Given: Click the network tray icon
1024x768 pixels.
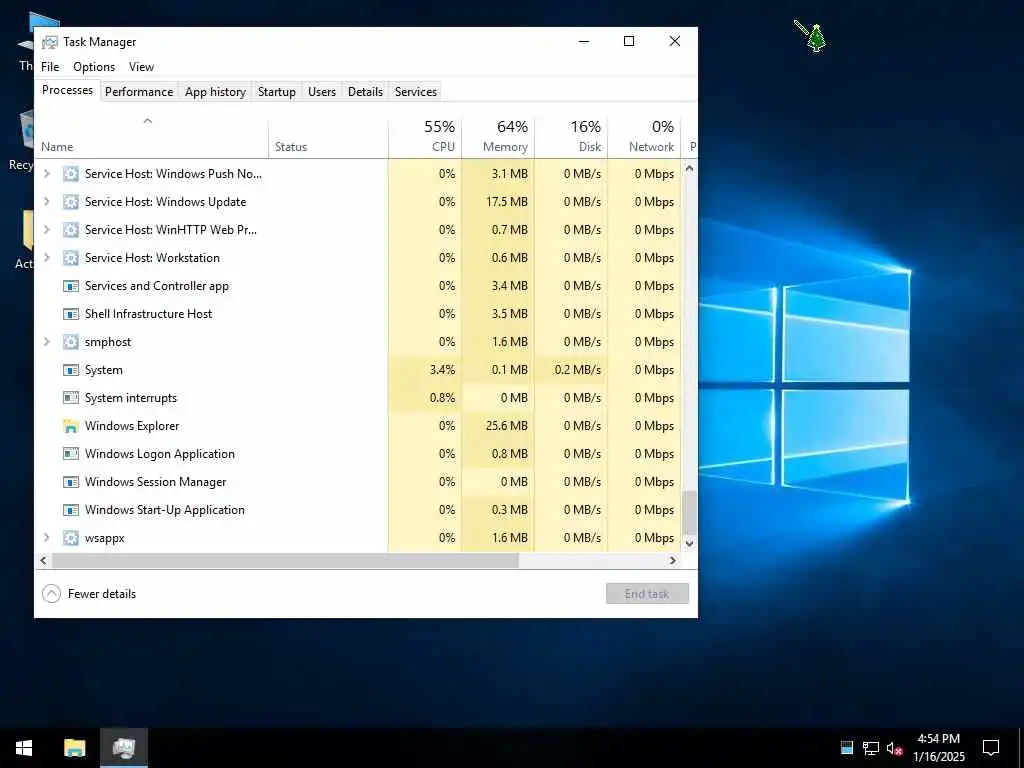Looking at the screenshot, I should click(x=871, y=748).
